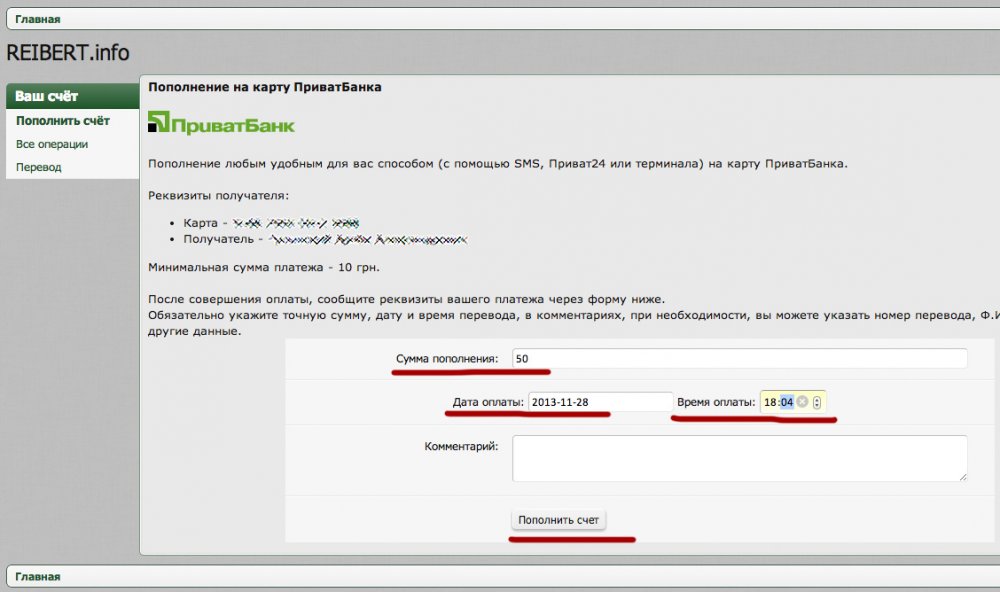Focus the Сумма пополнения field containing 50
Screen dimensions: 1000x592
(739, 359)
